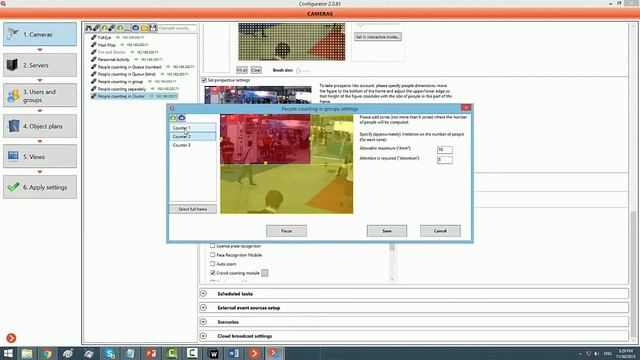Screen dimensions: 640x360
Task: Go to step 2. Servers
Action: tap(40, 65)
